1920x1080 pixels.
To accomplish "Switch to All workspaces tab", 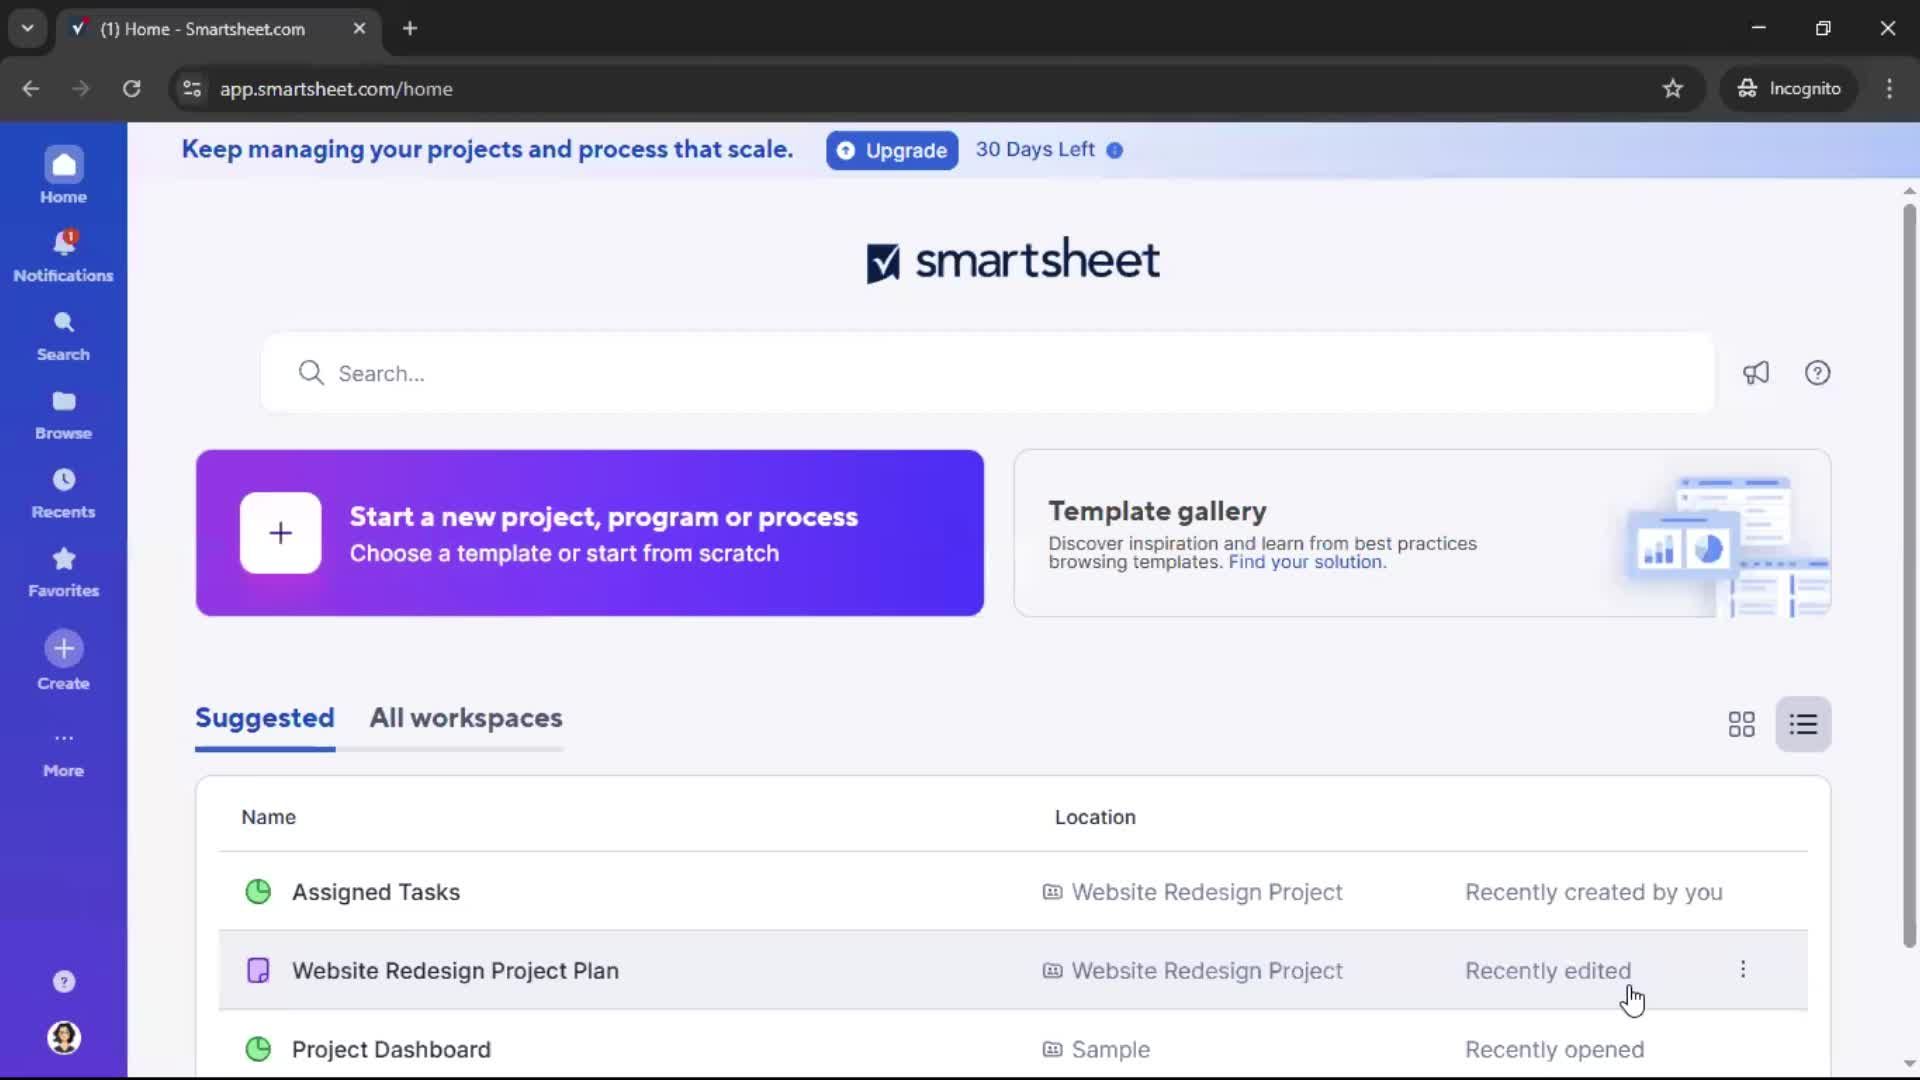I will [465, 718].
